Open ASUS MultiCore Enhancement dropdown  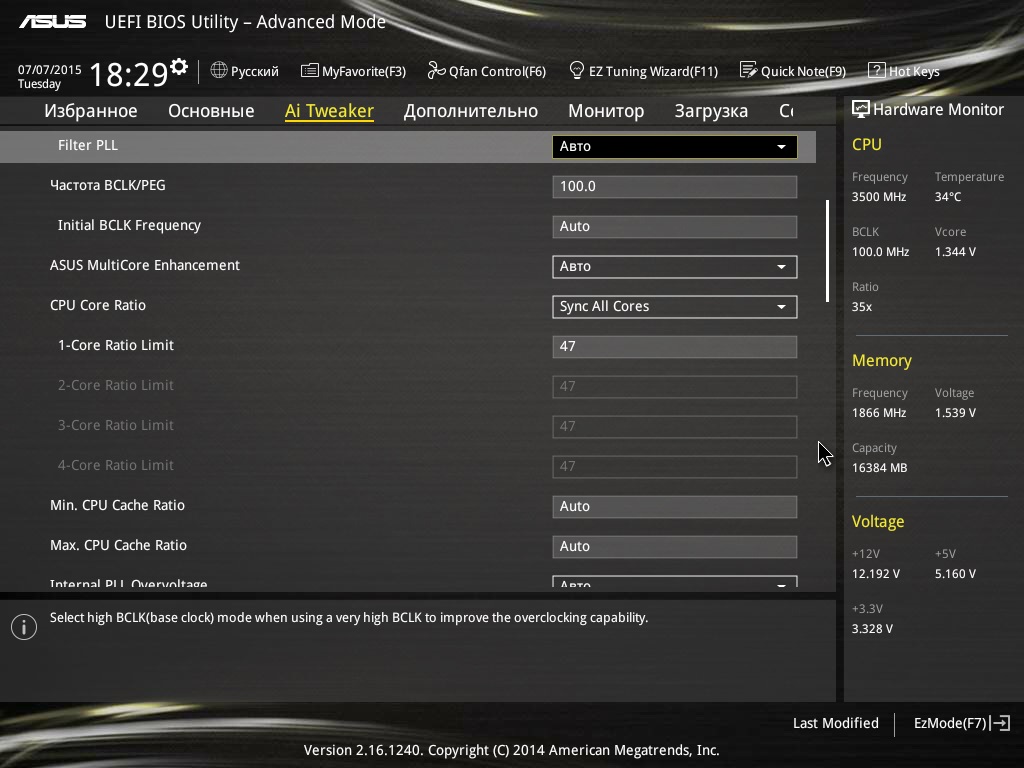click(675, 266)
